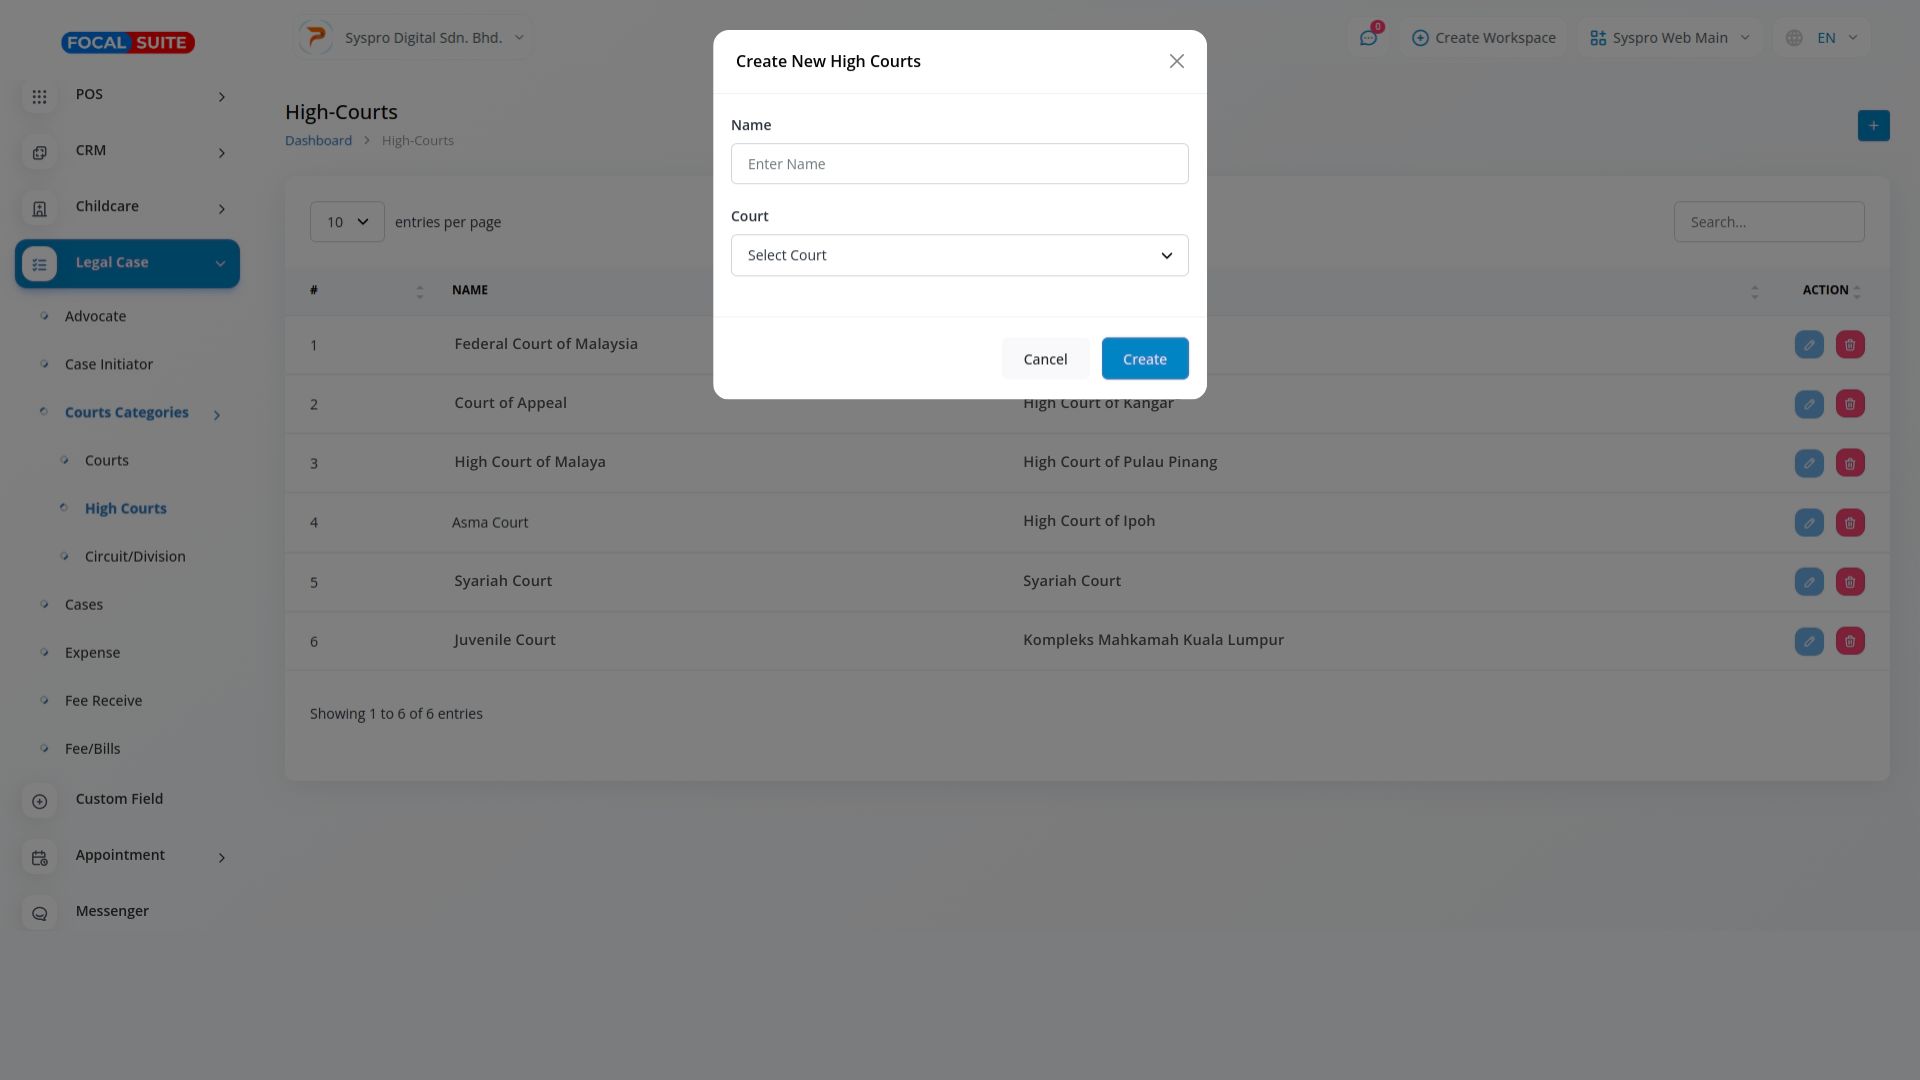The height and width of the screenshot is (1080, 1920).
Task: Click the Enter Name text field
Action: tap(959, 164)
